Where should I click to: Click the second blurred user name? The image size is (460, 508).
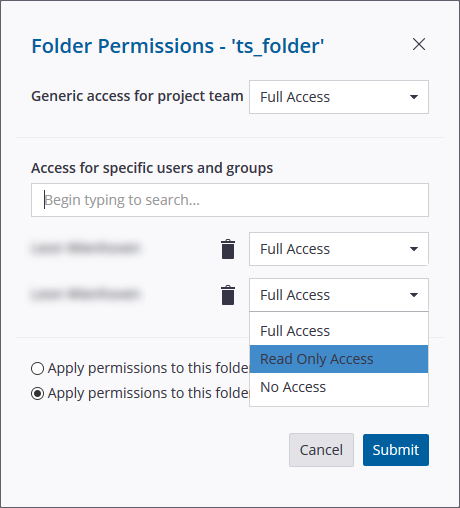click(86, 294)
